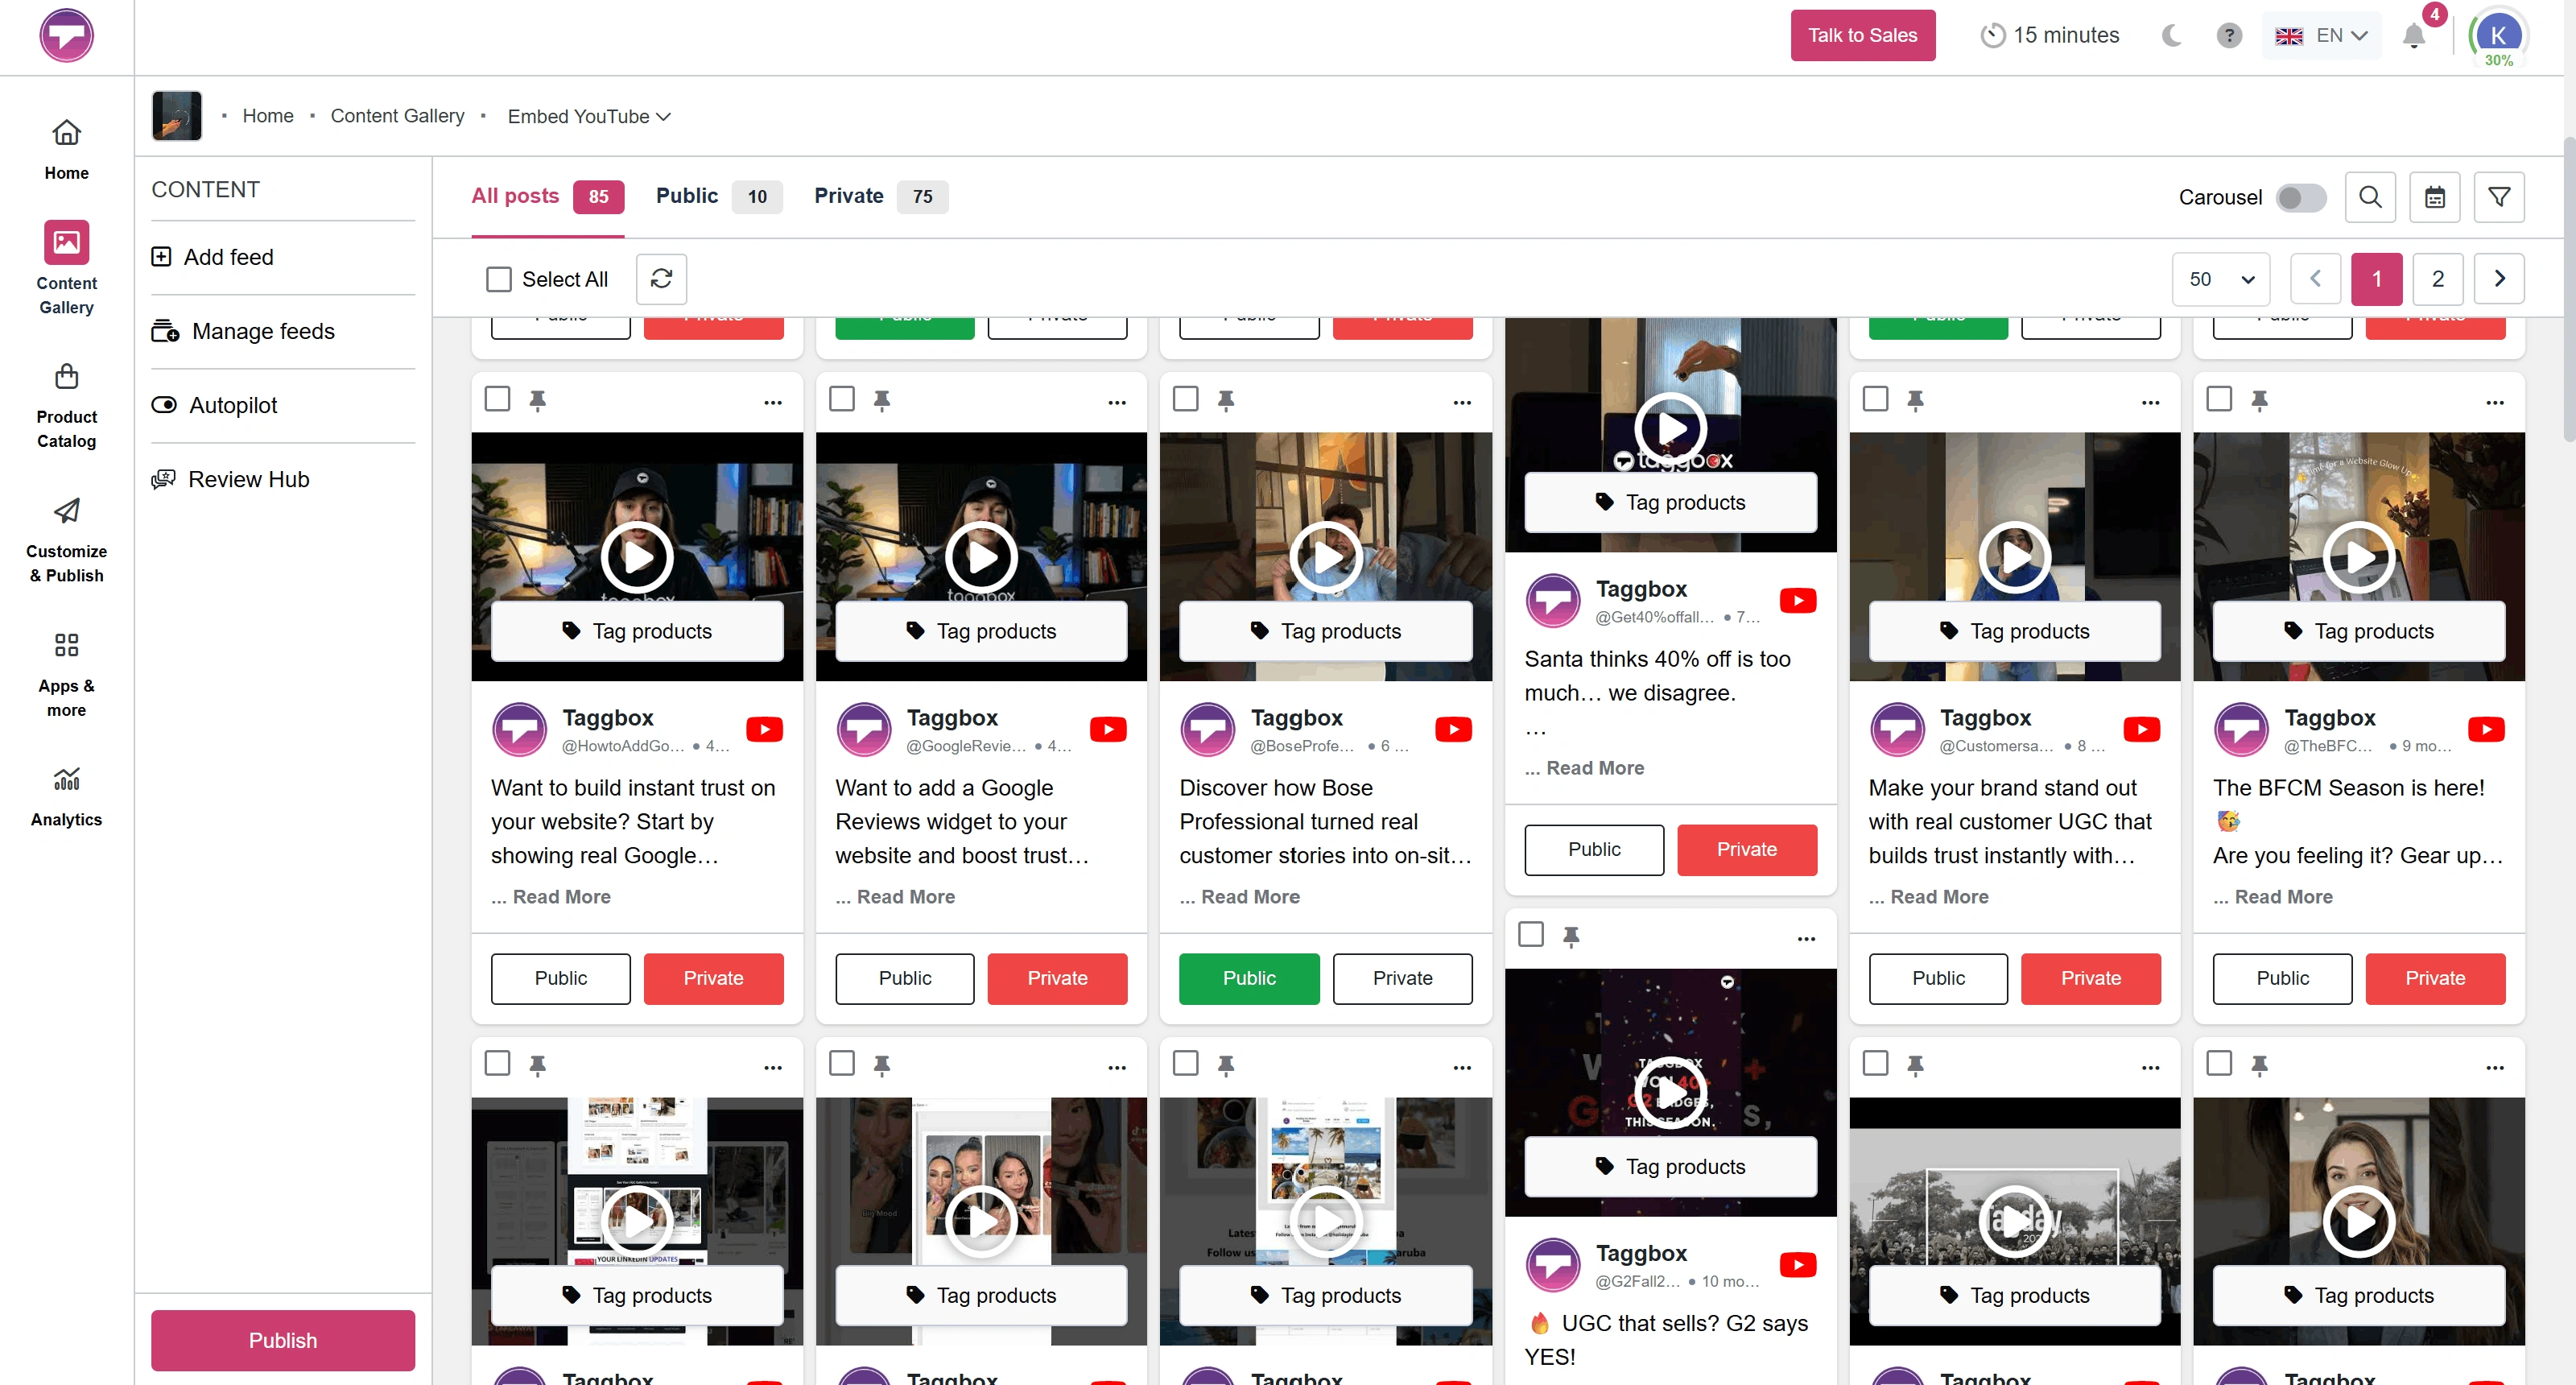
Task: Open Analytics in the sidebar
Action: pos(66,797)
